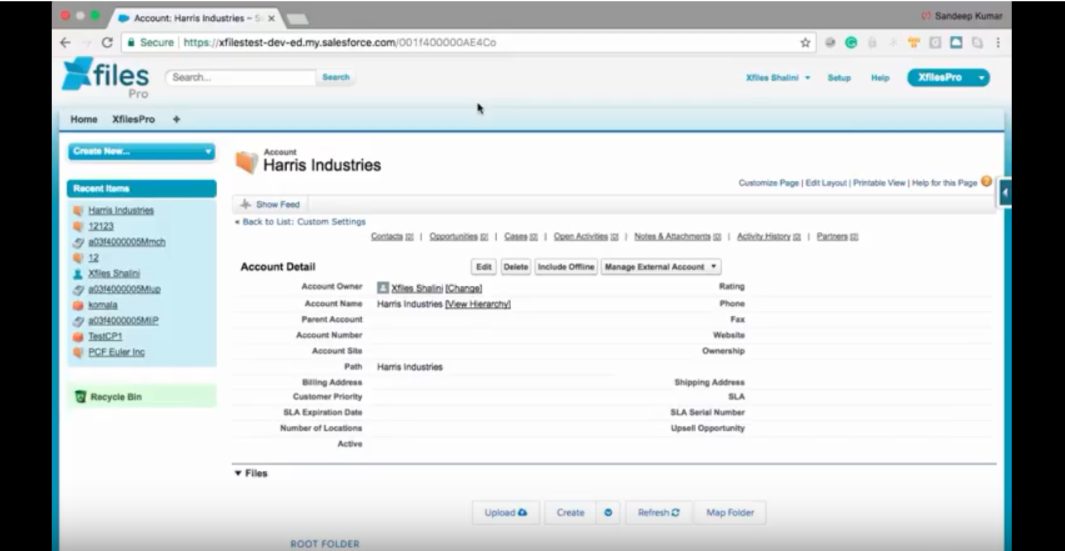Open a03f4000005MIup recent item
Screen dimensions: 1065x551
pyautogui.click(x=124, y=289)
